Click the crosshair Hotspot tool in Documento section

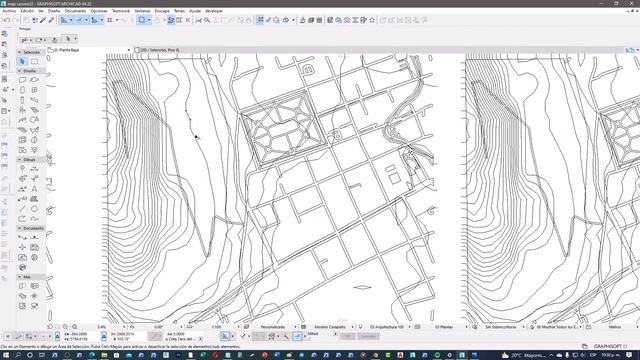click(22, 247)
